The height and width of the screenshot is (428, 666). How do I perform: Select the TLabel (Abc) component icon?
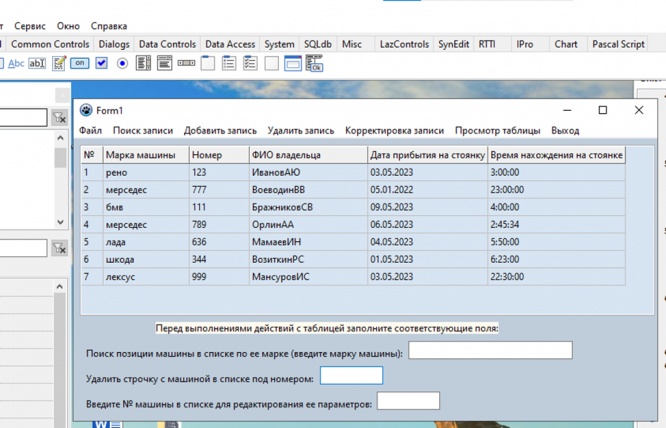[x=17, y=64]
